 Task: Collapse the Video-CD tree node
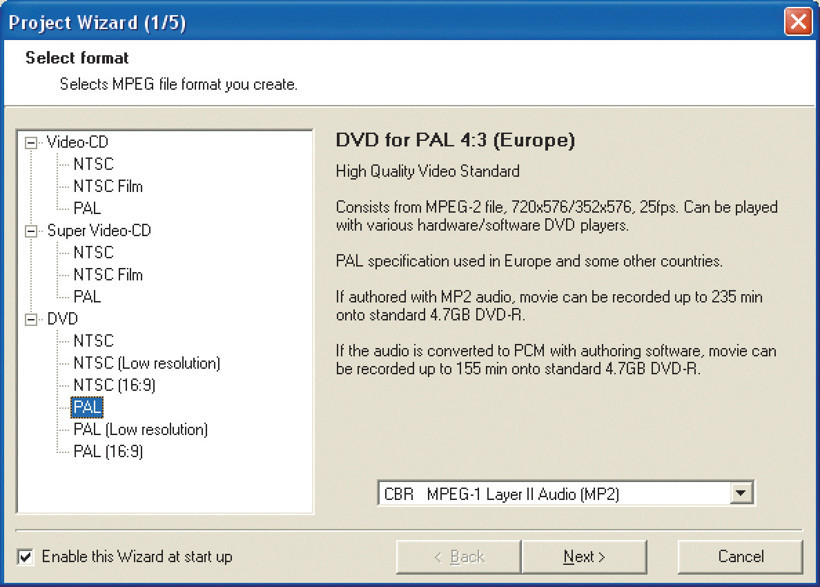pos(31,142)
